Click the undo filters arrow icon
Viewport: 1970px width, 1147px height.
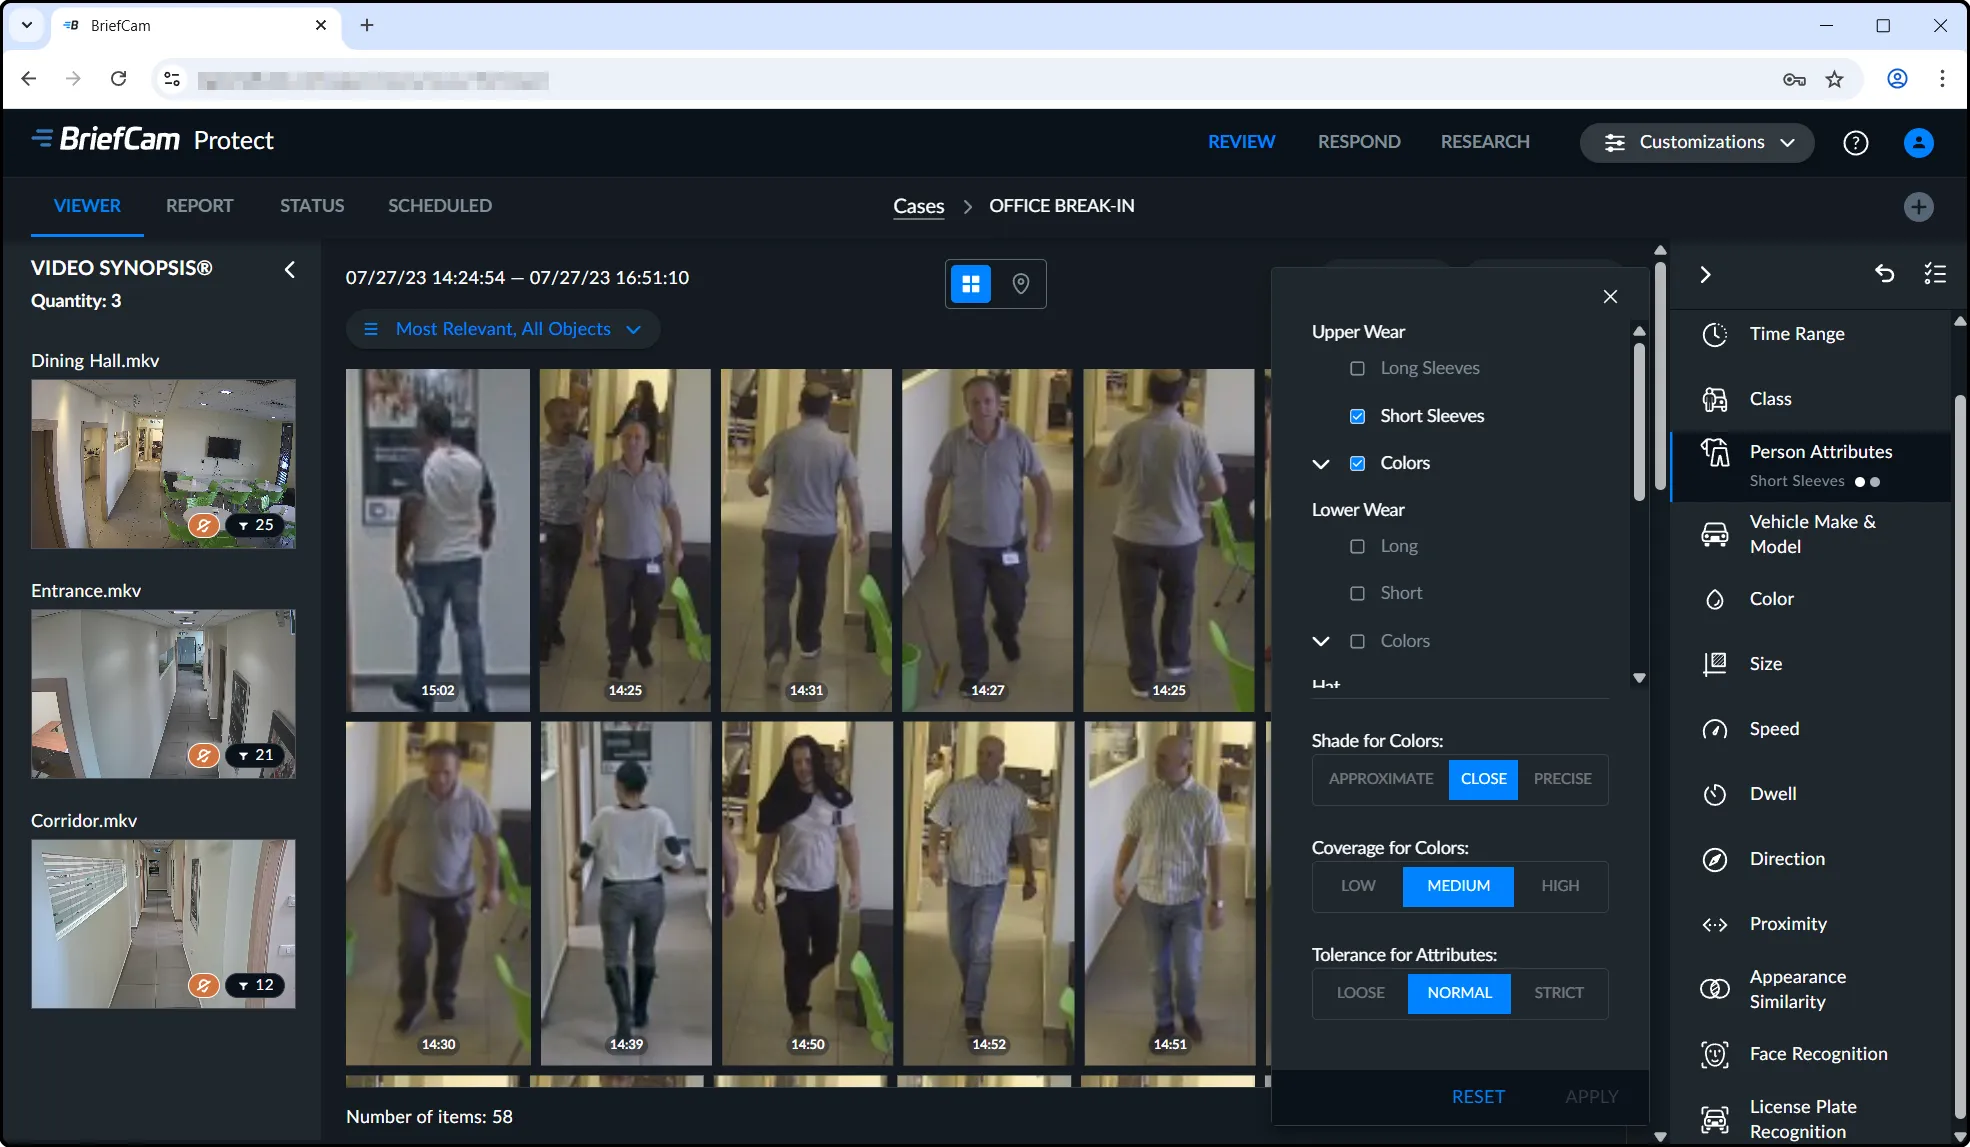click(x=1884, y=274)
